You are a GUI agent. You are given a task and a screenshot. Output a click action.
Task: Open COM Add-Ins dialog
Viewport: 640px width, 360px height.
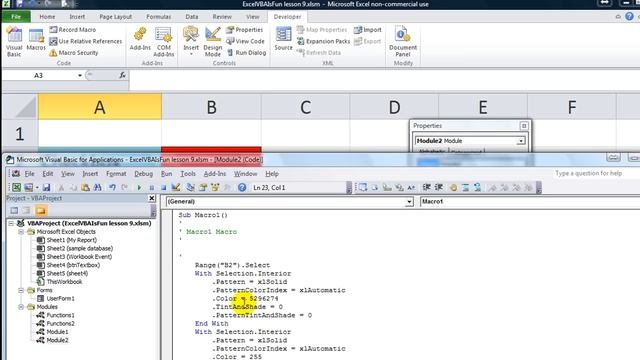(x=164, y=42)
